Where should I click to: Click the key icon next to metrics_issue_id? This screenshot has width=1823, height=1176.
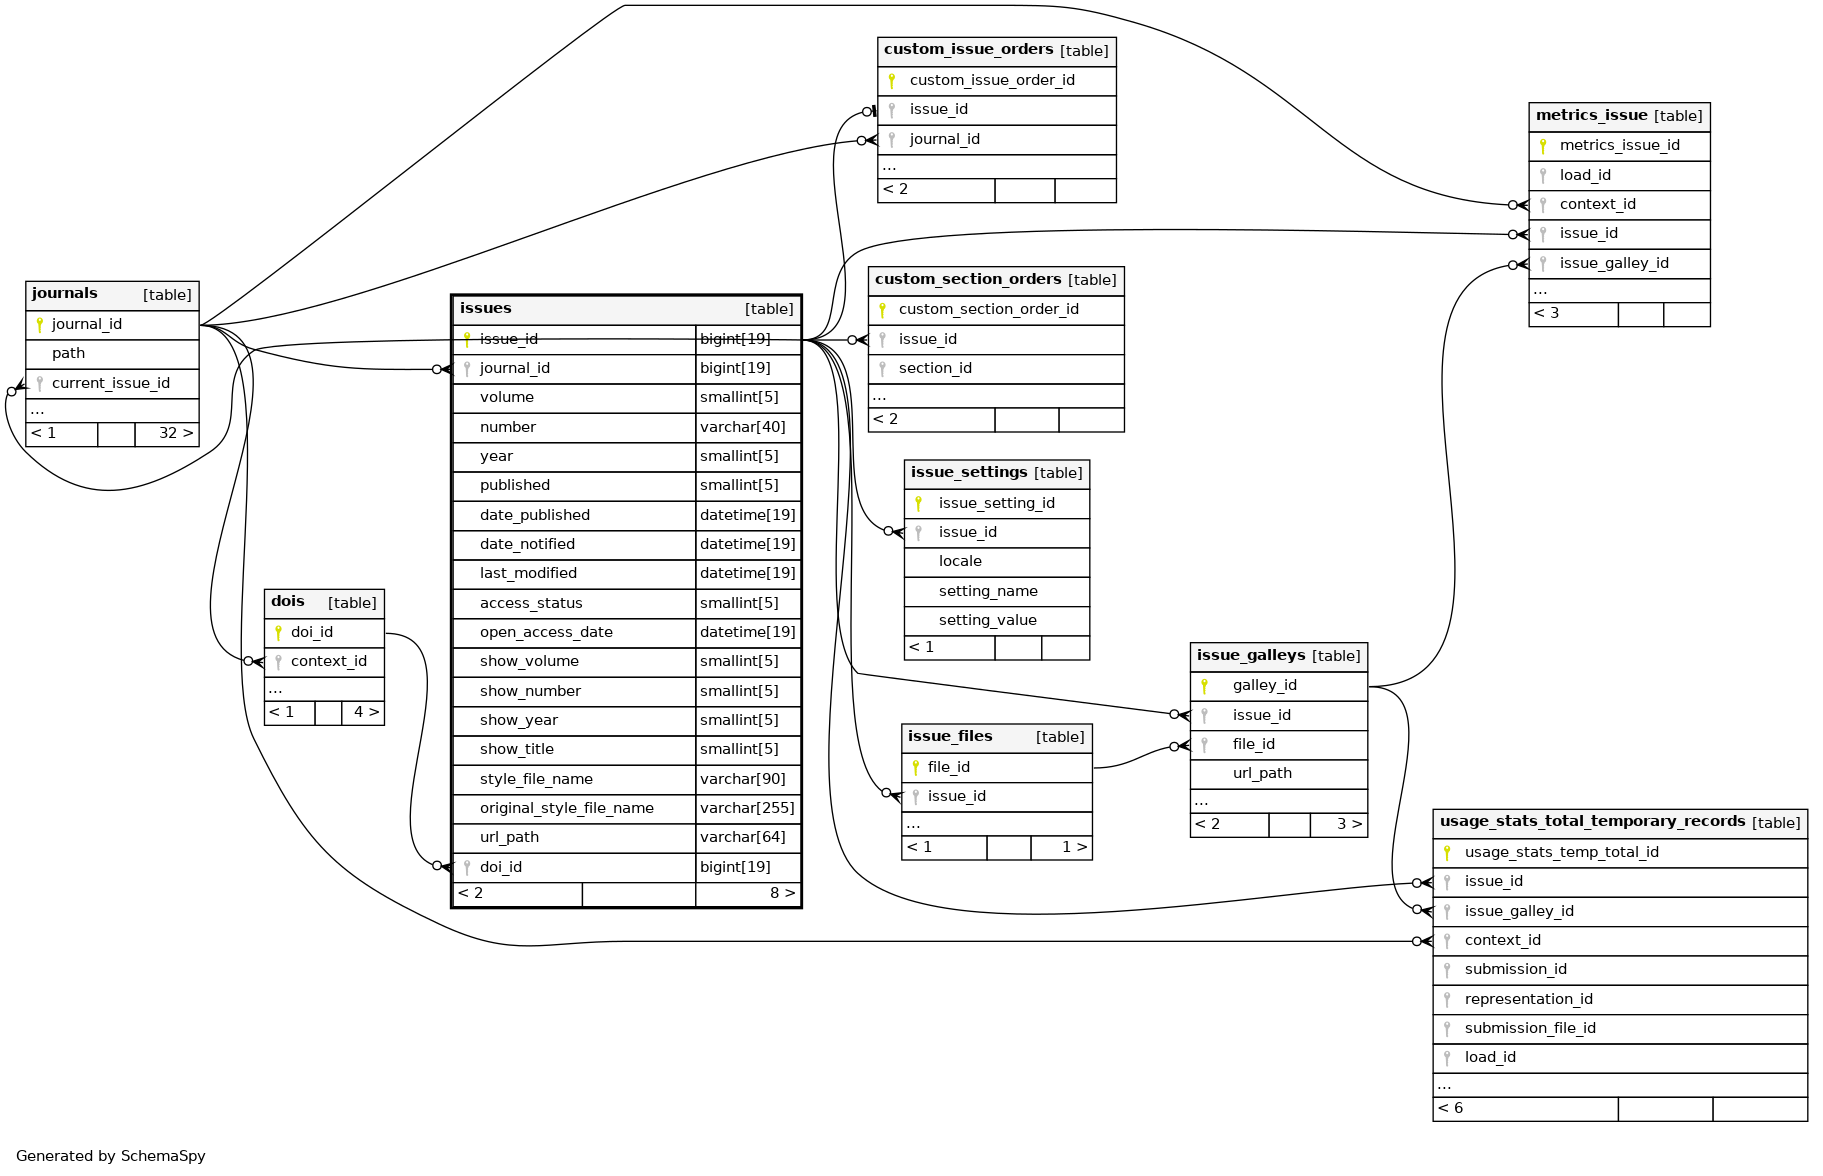click(x=1543, y=146)
